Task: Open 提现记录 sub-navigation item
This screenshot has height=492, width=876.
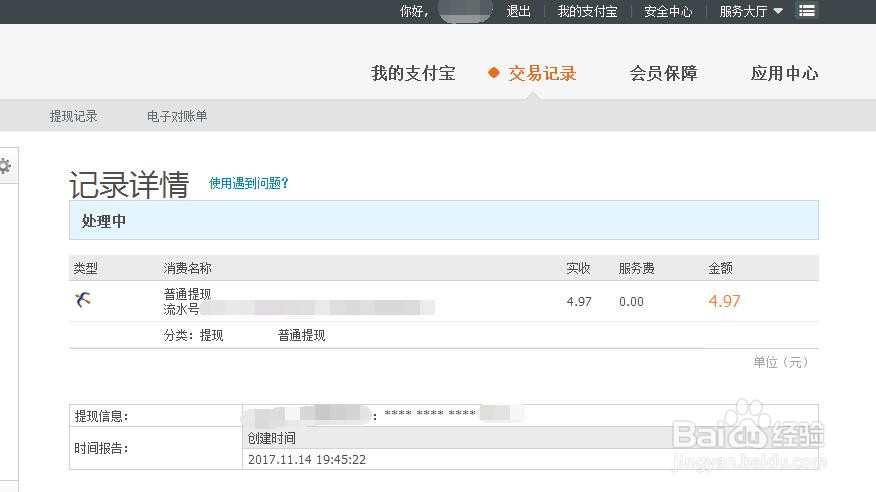Action: (x=73, y=116)
